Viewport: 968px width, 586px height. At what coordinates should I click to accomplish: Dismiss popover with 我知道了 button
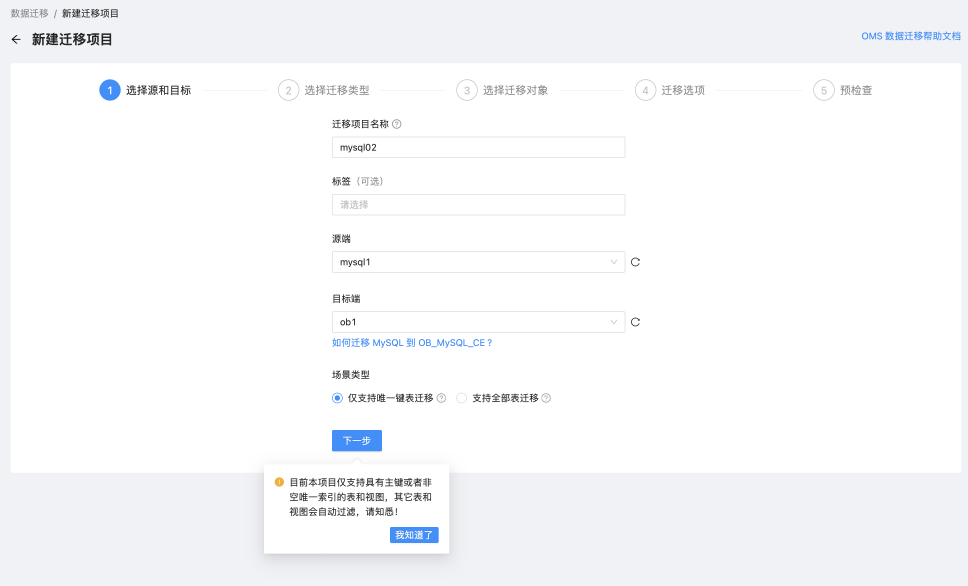pos(414,535)
